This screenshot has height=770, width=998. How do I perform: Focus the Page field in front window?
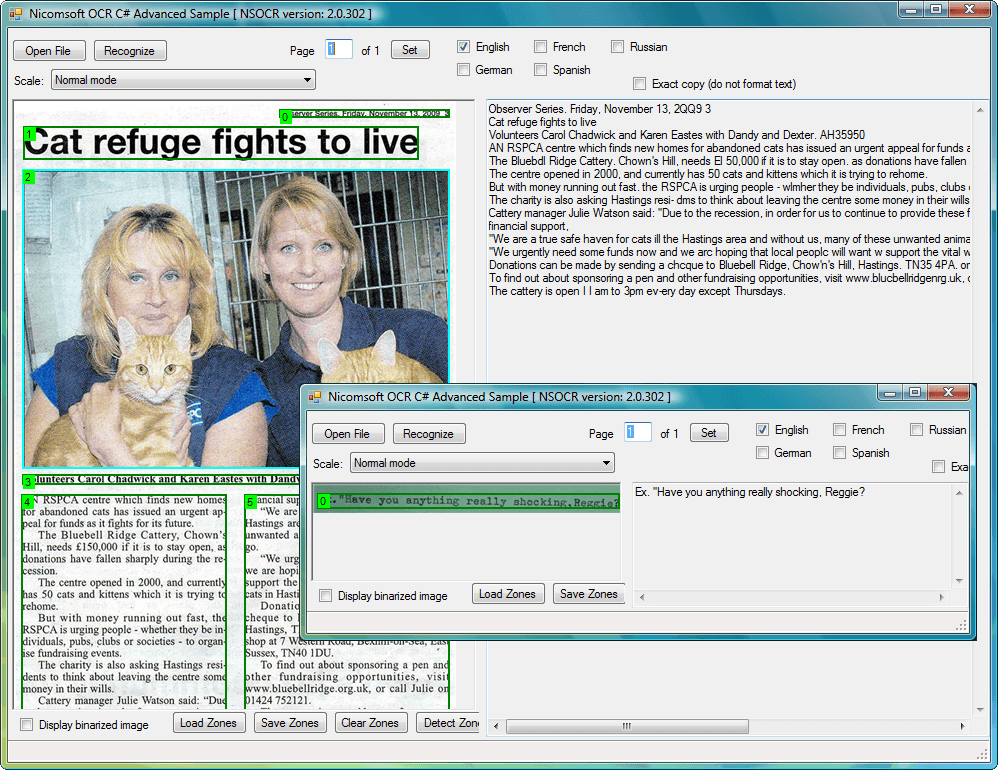638,433
